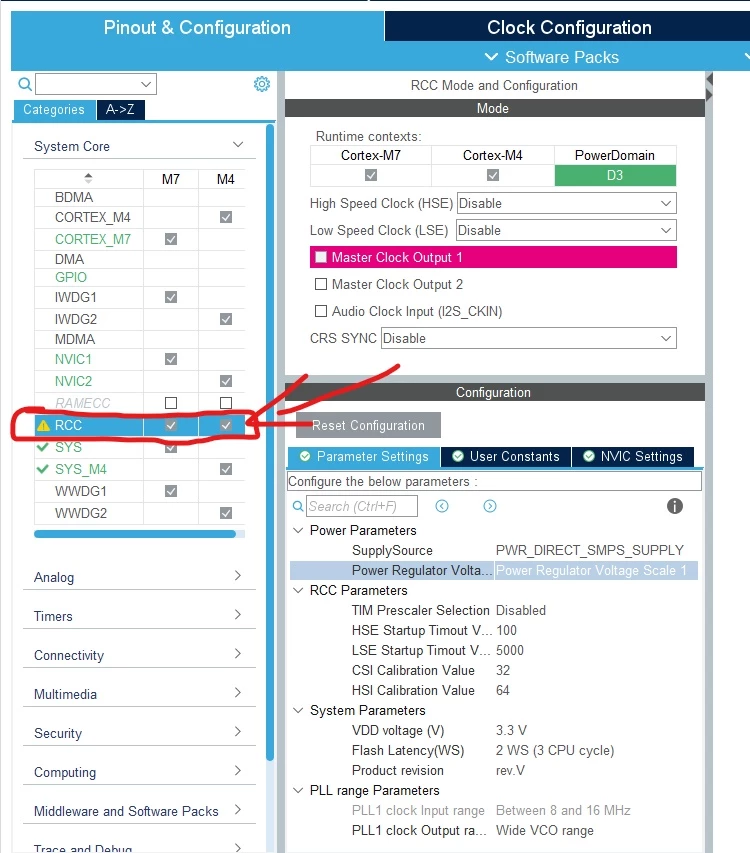Toggle RAMECC checkbox in M7 column
This screenshot has height=853, width=750.
[171, 403]
